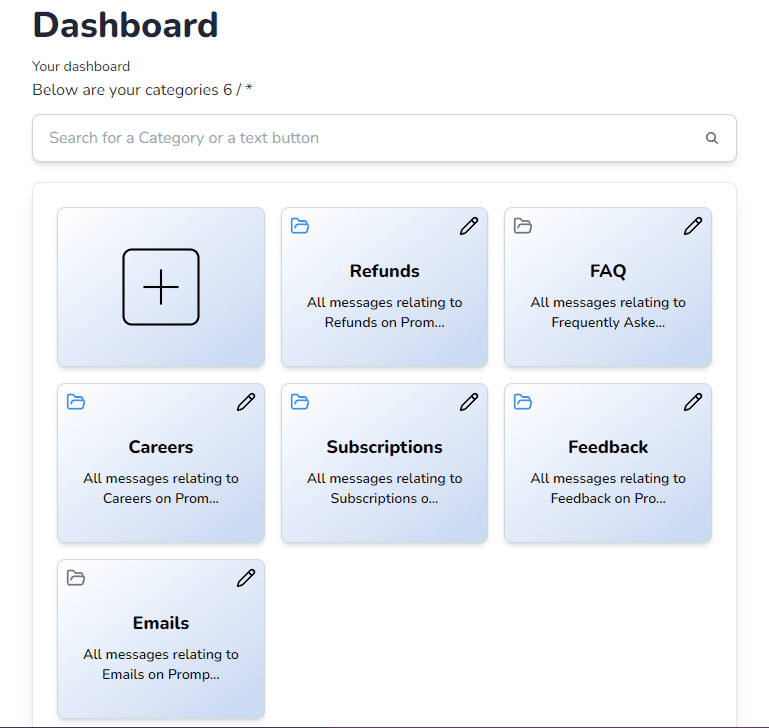The width and height of the screenshot is (769, 728).
Task: Click the search magnifier icon
Action: pyautogui.click(x=712, y=138)
